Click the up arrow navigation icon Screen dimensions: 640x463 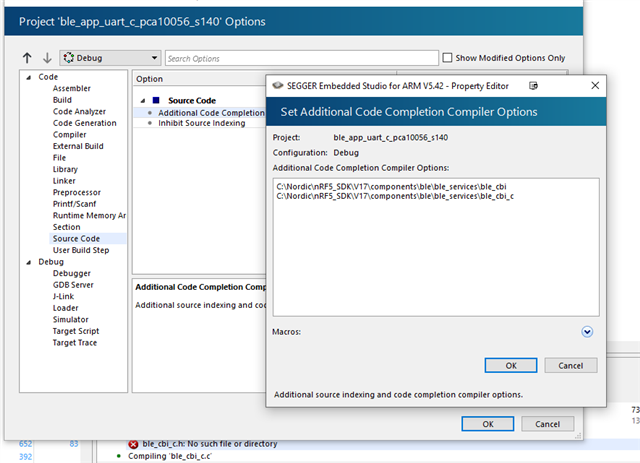27,58
